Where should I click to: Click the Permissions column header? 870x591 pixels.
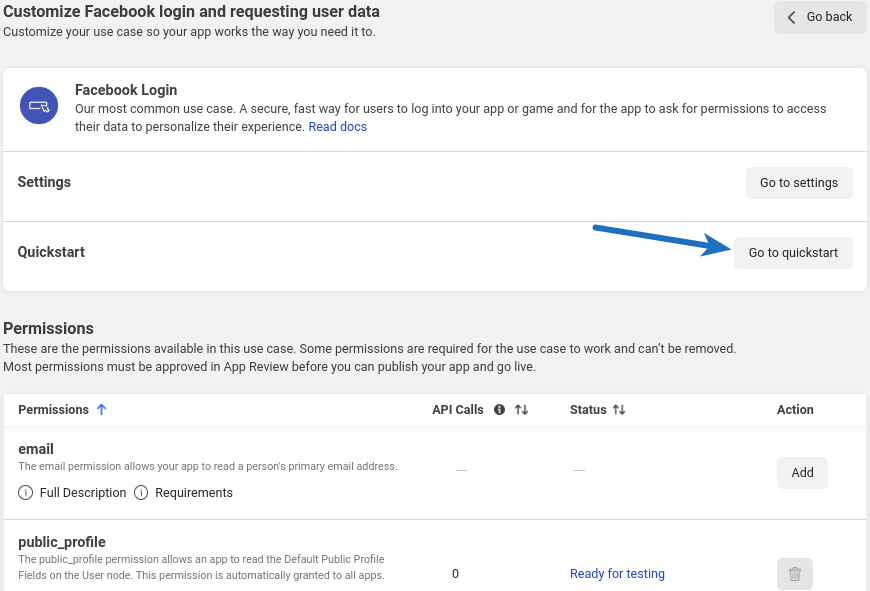click(x=53, y=410)
